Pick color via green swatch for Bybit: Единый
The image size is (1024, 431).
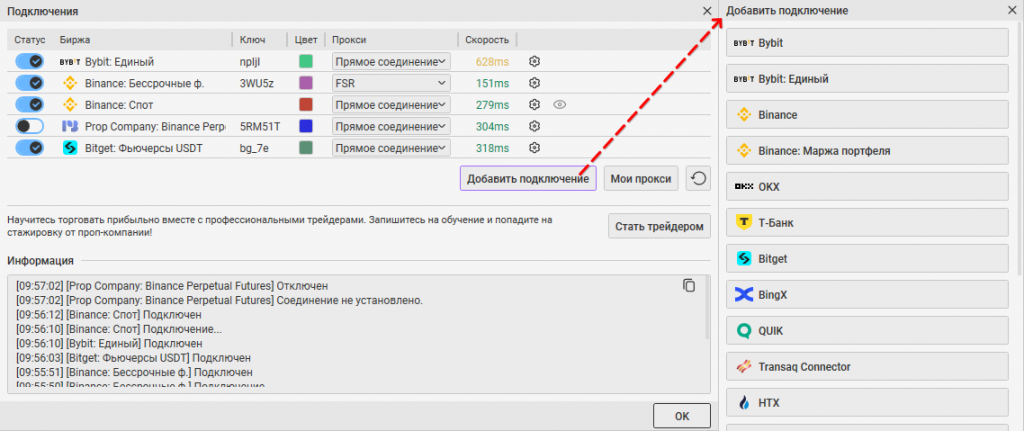[x=306, y=61]
